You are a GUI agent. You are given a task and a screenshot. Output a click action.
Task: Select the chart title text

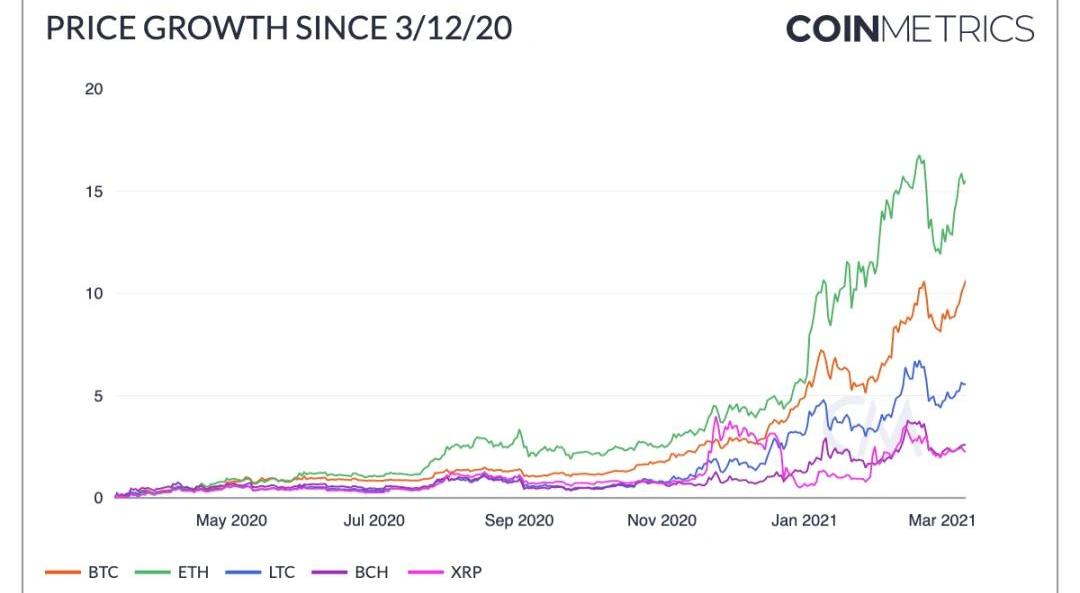279,28
